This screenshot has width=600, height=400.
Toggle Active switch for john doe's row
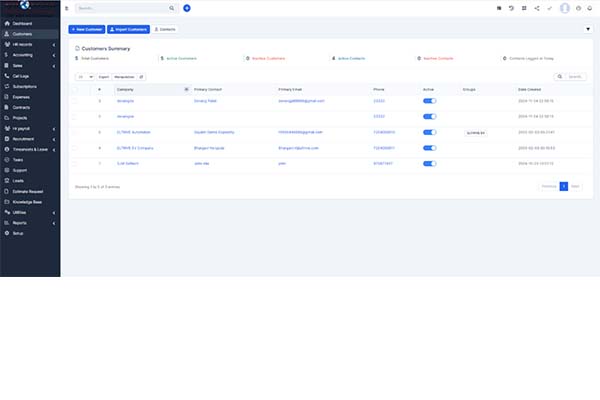click(429, 163)
